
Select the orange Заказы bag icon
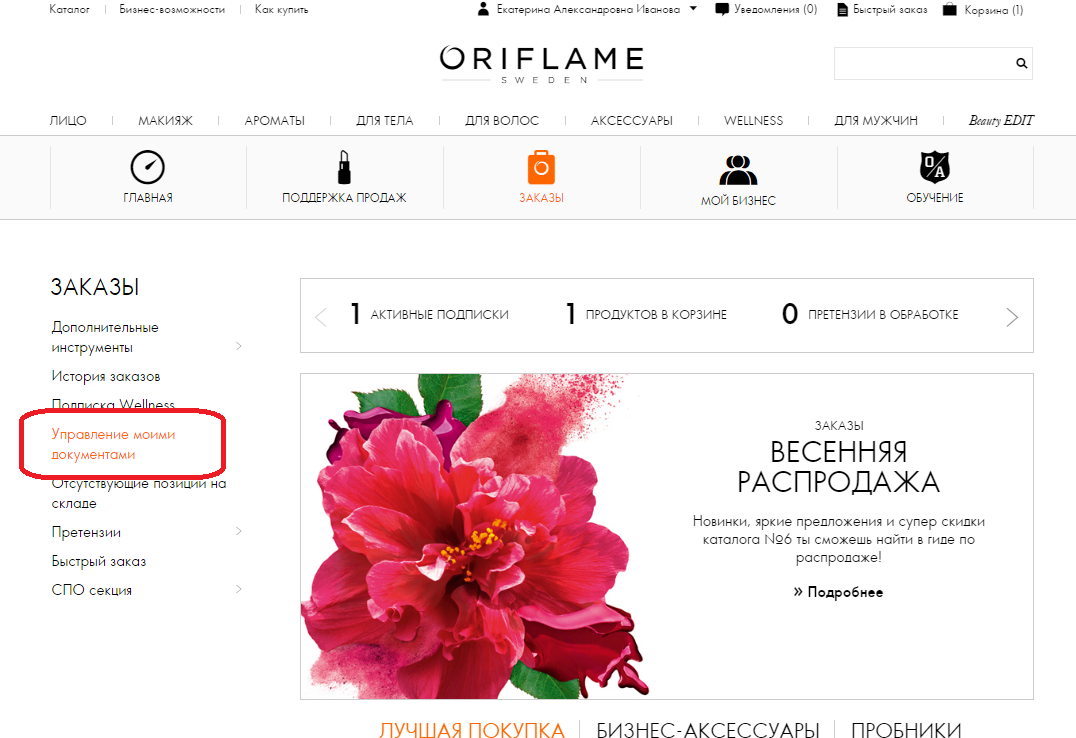tap(541, 168)
